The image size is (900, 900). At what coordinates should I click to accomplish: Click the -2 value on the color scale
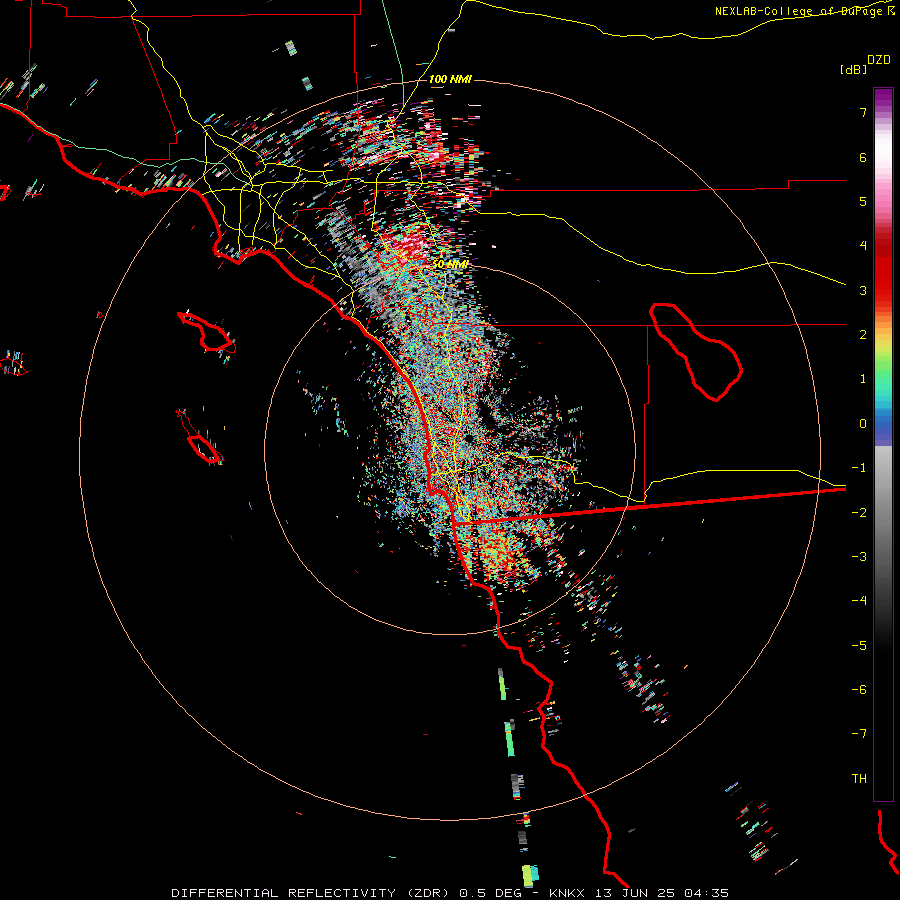click(859, 513)
